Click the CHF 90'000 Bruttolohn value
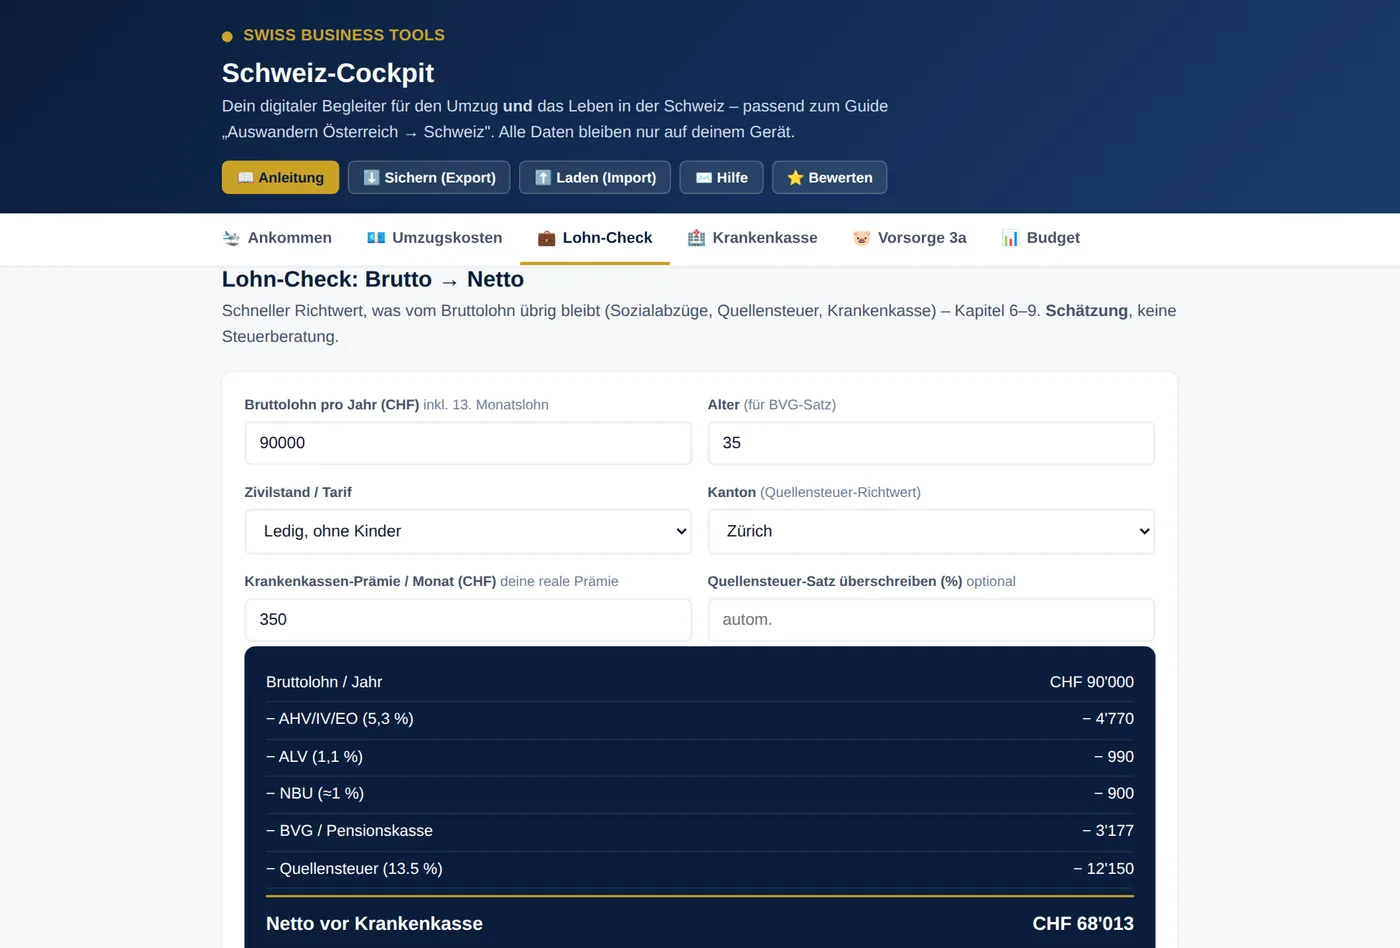Viewport: 1400px width, 948px height. tap(1091, 682)
